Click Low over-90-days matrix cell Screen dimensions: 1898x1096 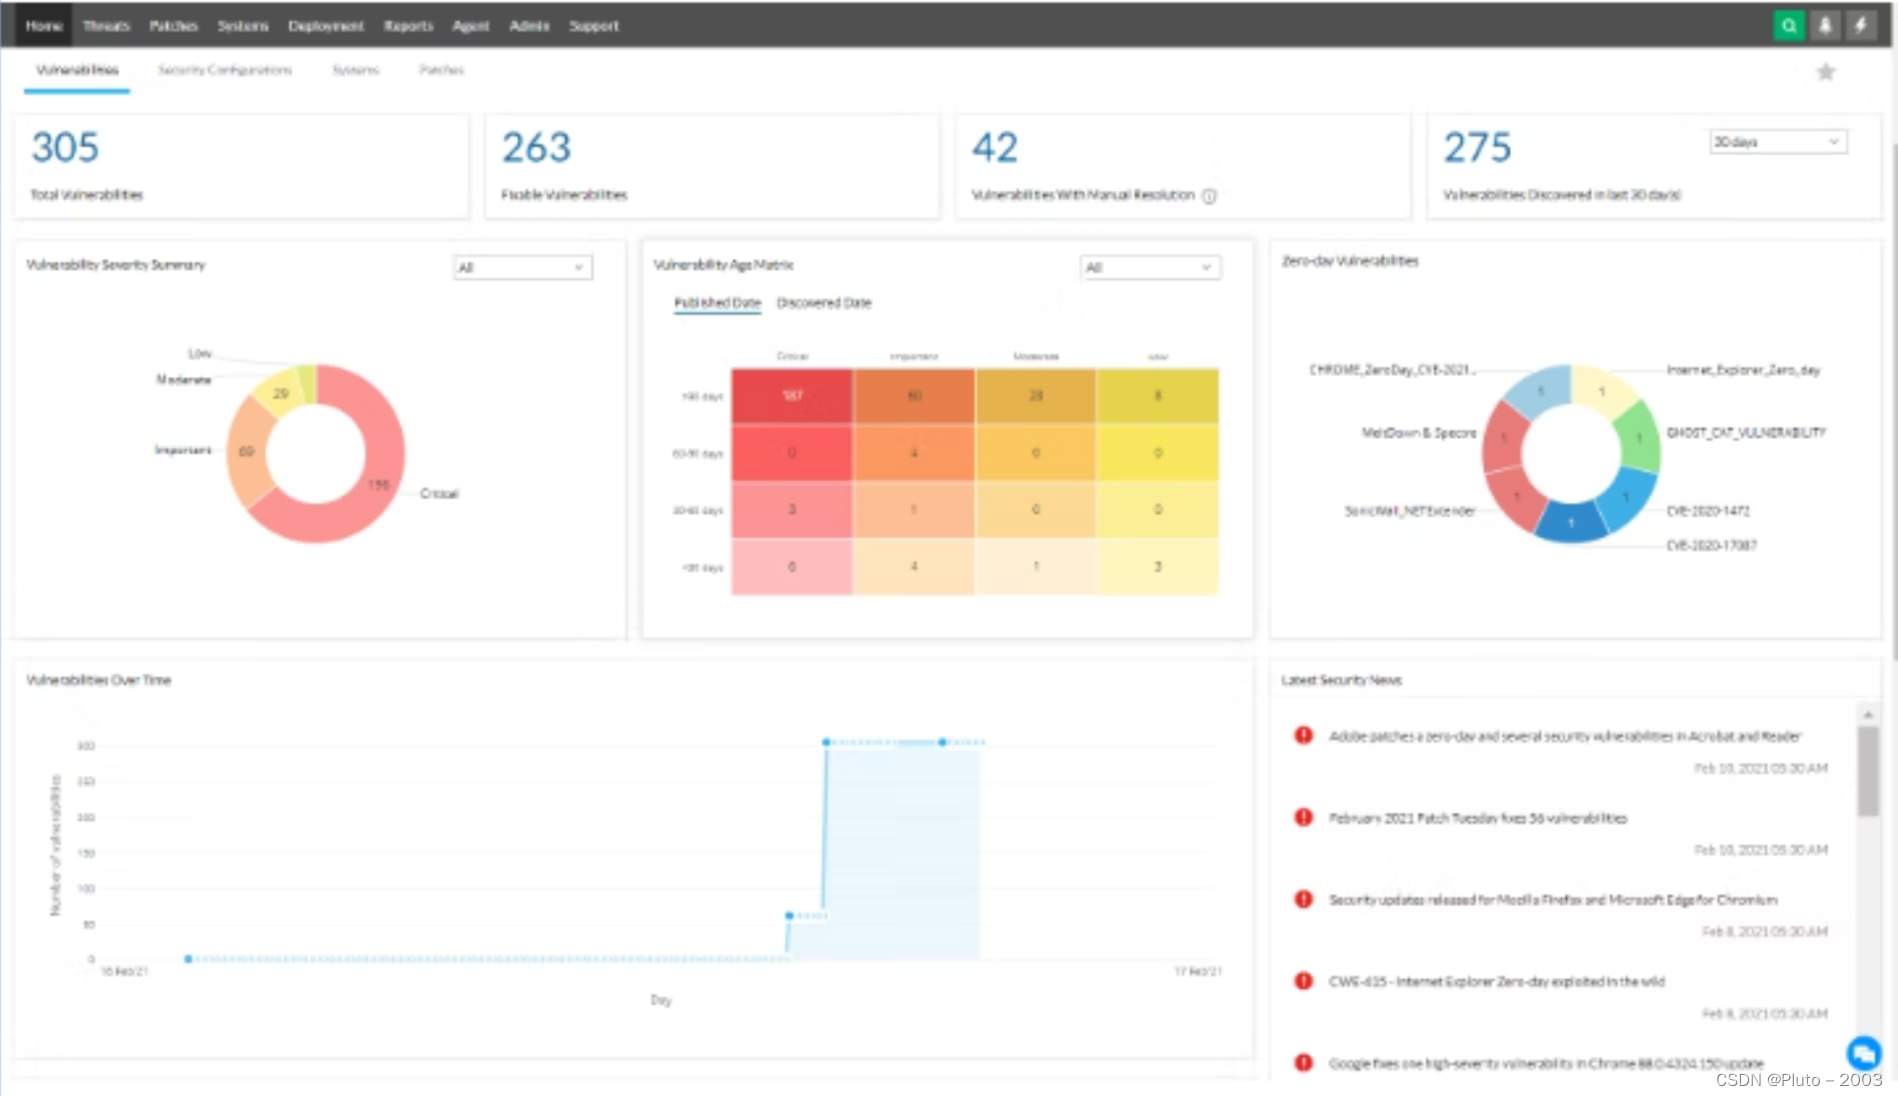(1158, 396)
